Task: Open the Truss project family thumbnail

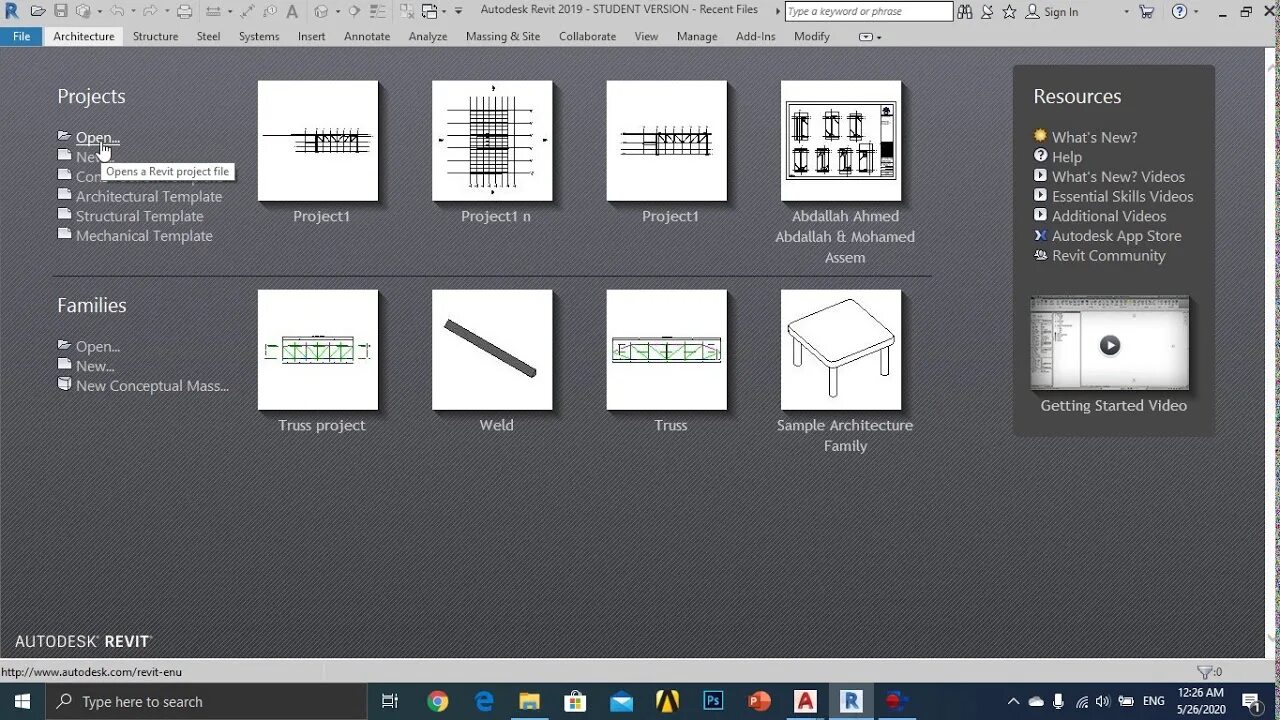Action: tap(318, 350)
